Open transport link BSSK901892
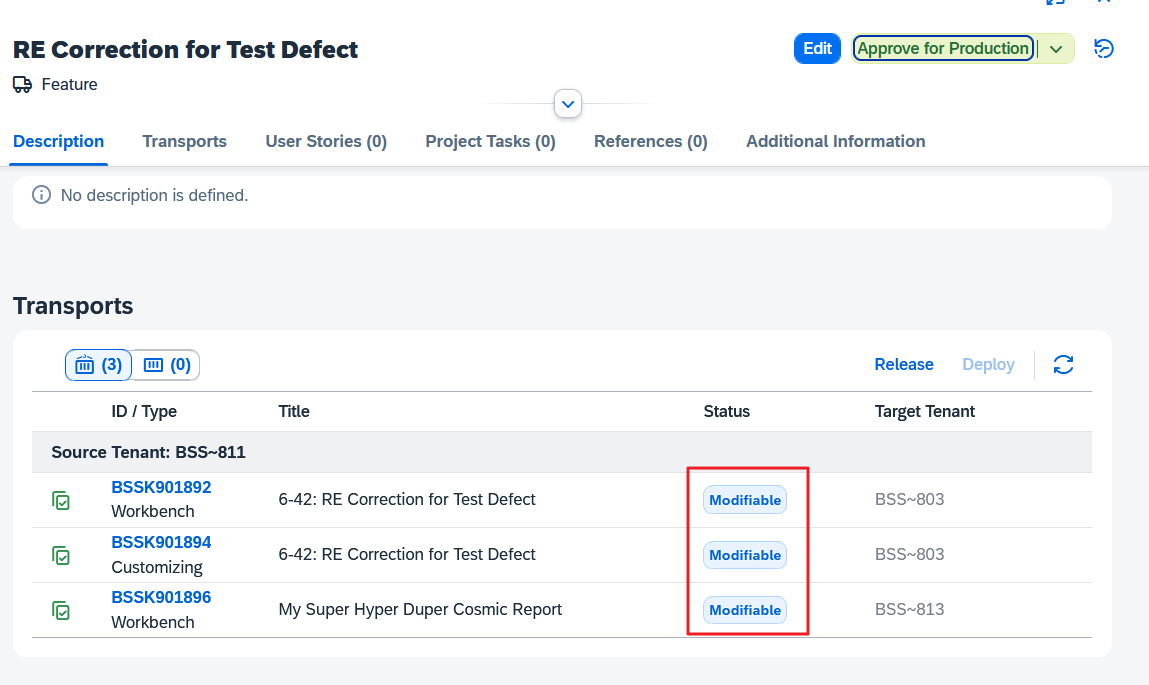1149x685 pixels. tap(161, 487)
